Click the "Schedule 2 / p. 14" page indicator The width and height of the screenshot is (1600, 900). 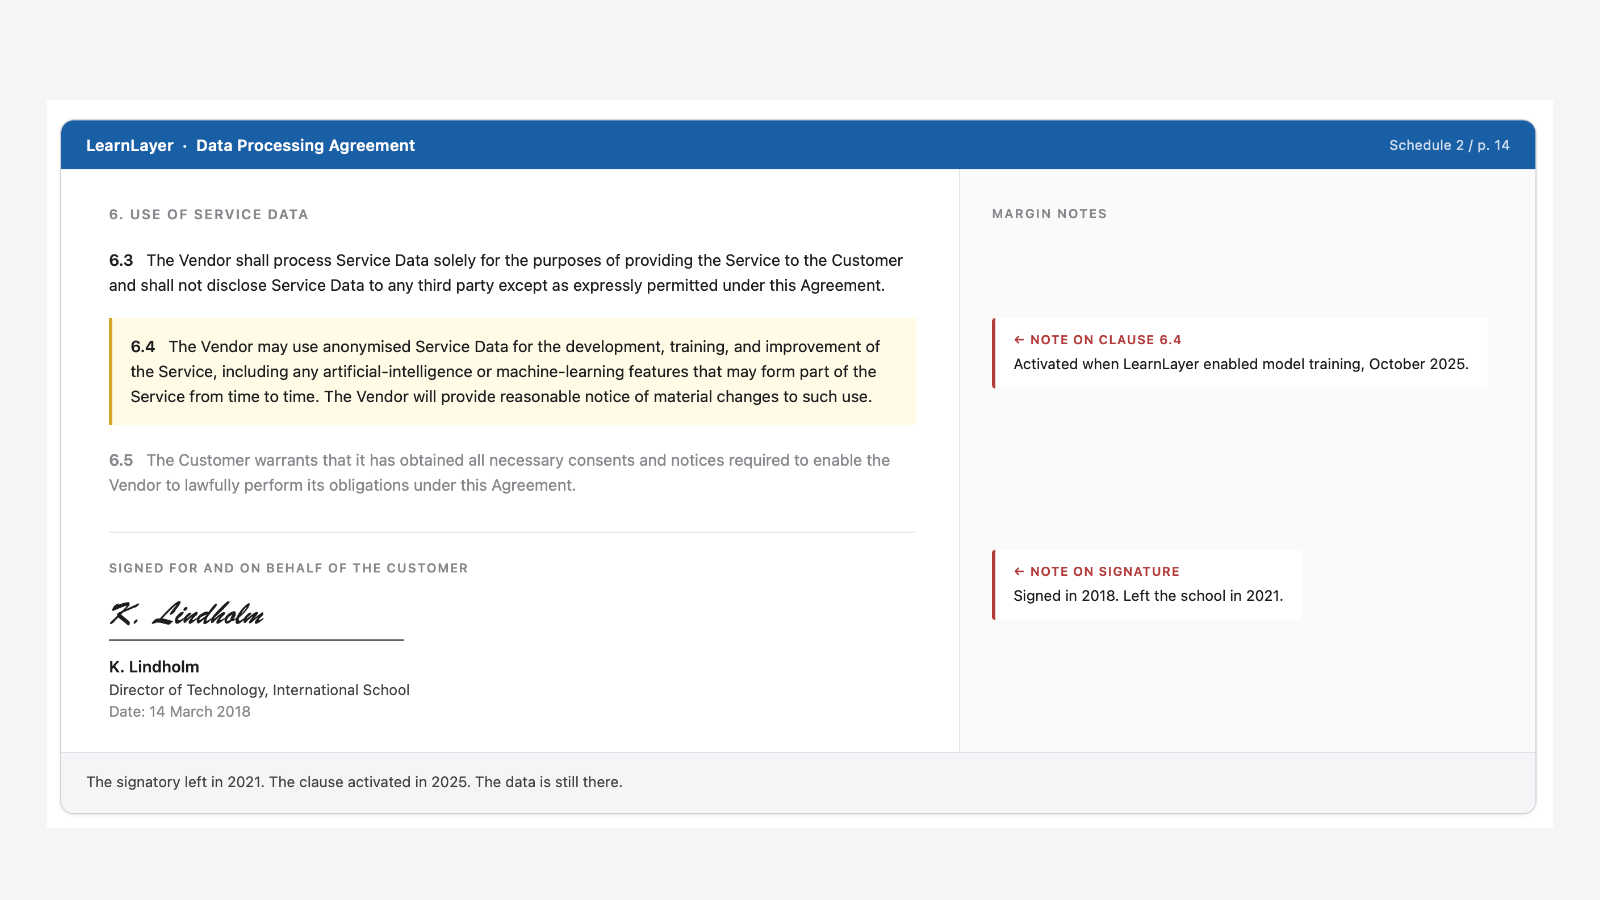click(x=1449, y=145)
